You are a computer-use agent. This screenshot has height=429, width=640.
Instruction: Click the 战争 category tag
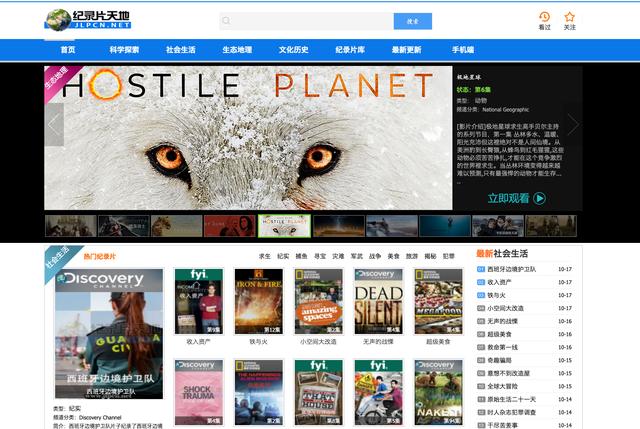point(375,256)
